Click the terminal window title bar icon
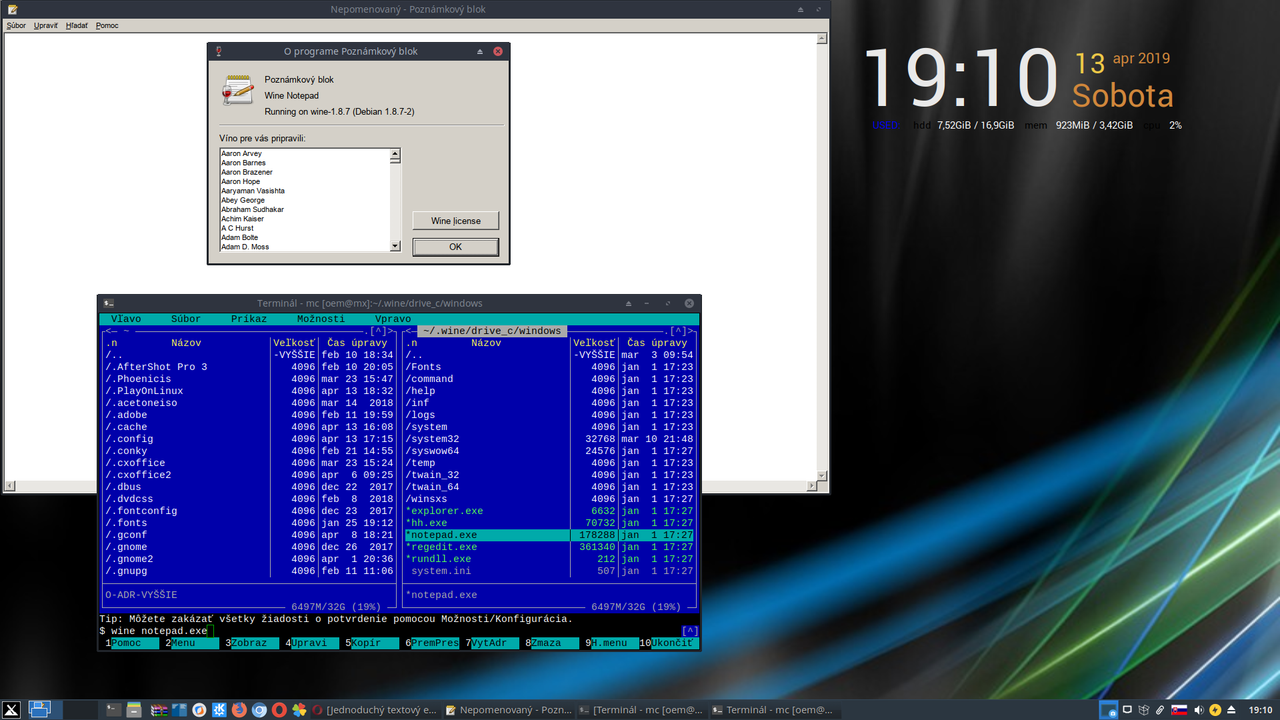This screenshot has width=1280, height=720. 108,303
